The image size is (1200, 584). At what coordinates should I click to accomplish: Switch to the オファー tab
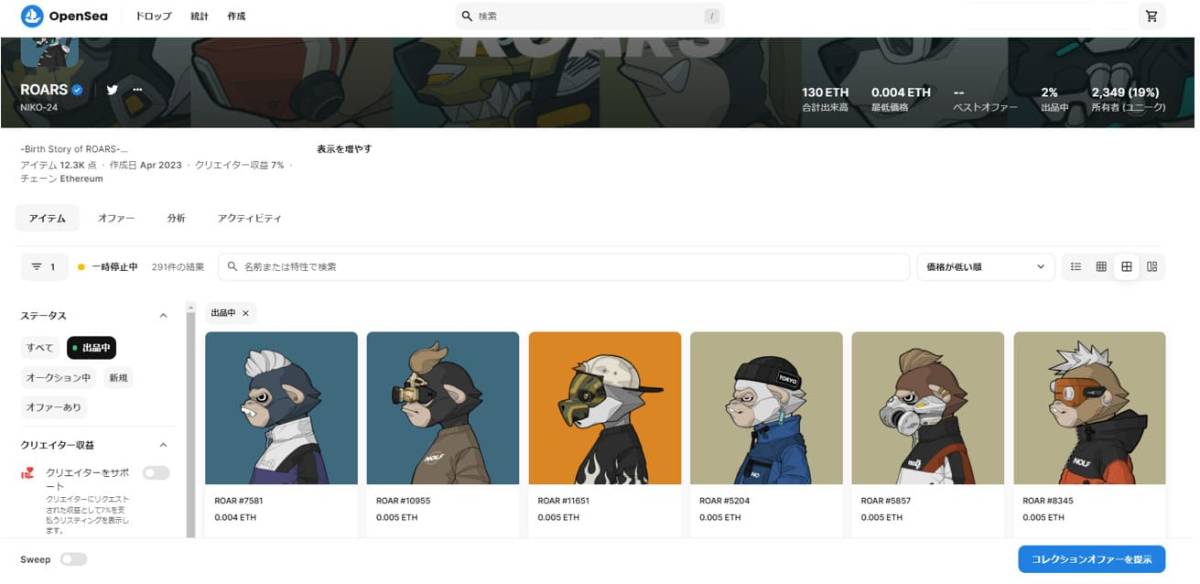[x=116, y=218]
